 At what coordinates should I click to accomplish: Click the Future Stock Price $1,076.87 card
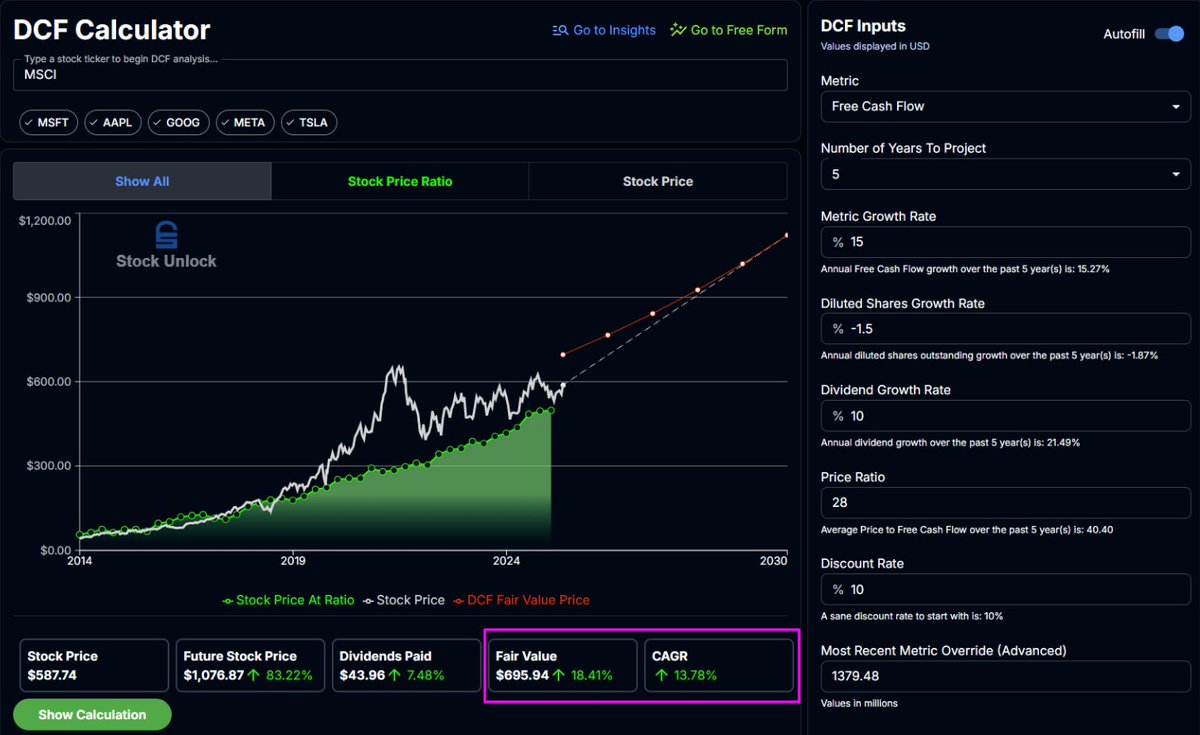(x=250, y=666)
